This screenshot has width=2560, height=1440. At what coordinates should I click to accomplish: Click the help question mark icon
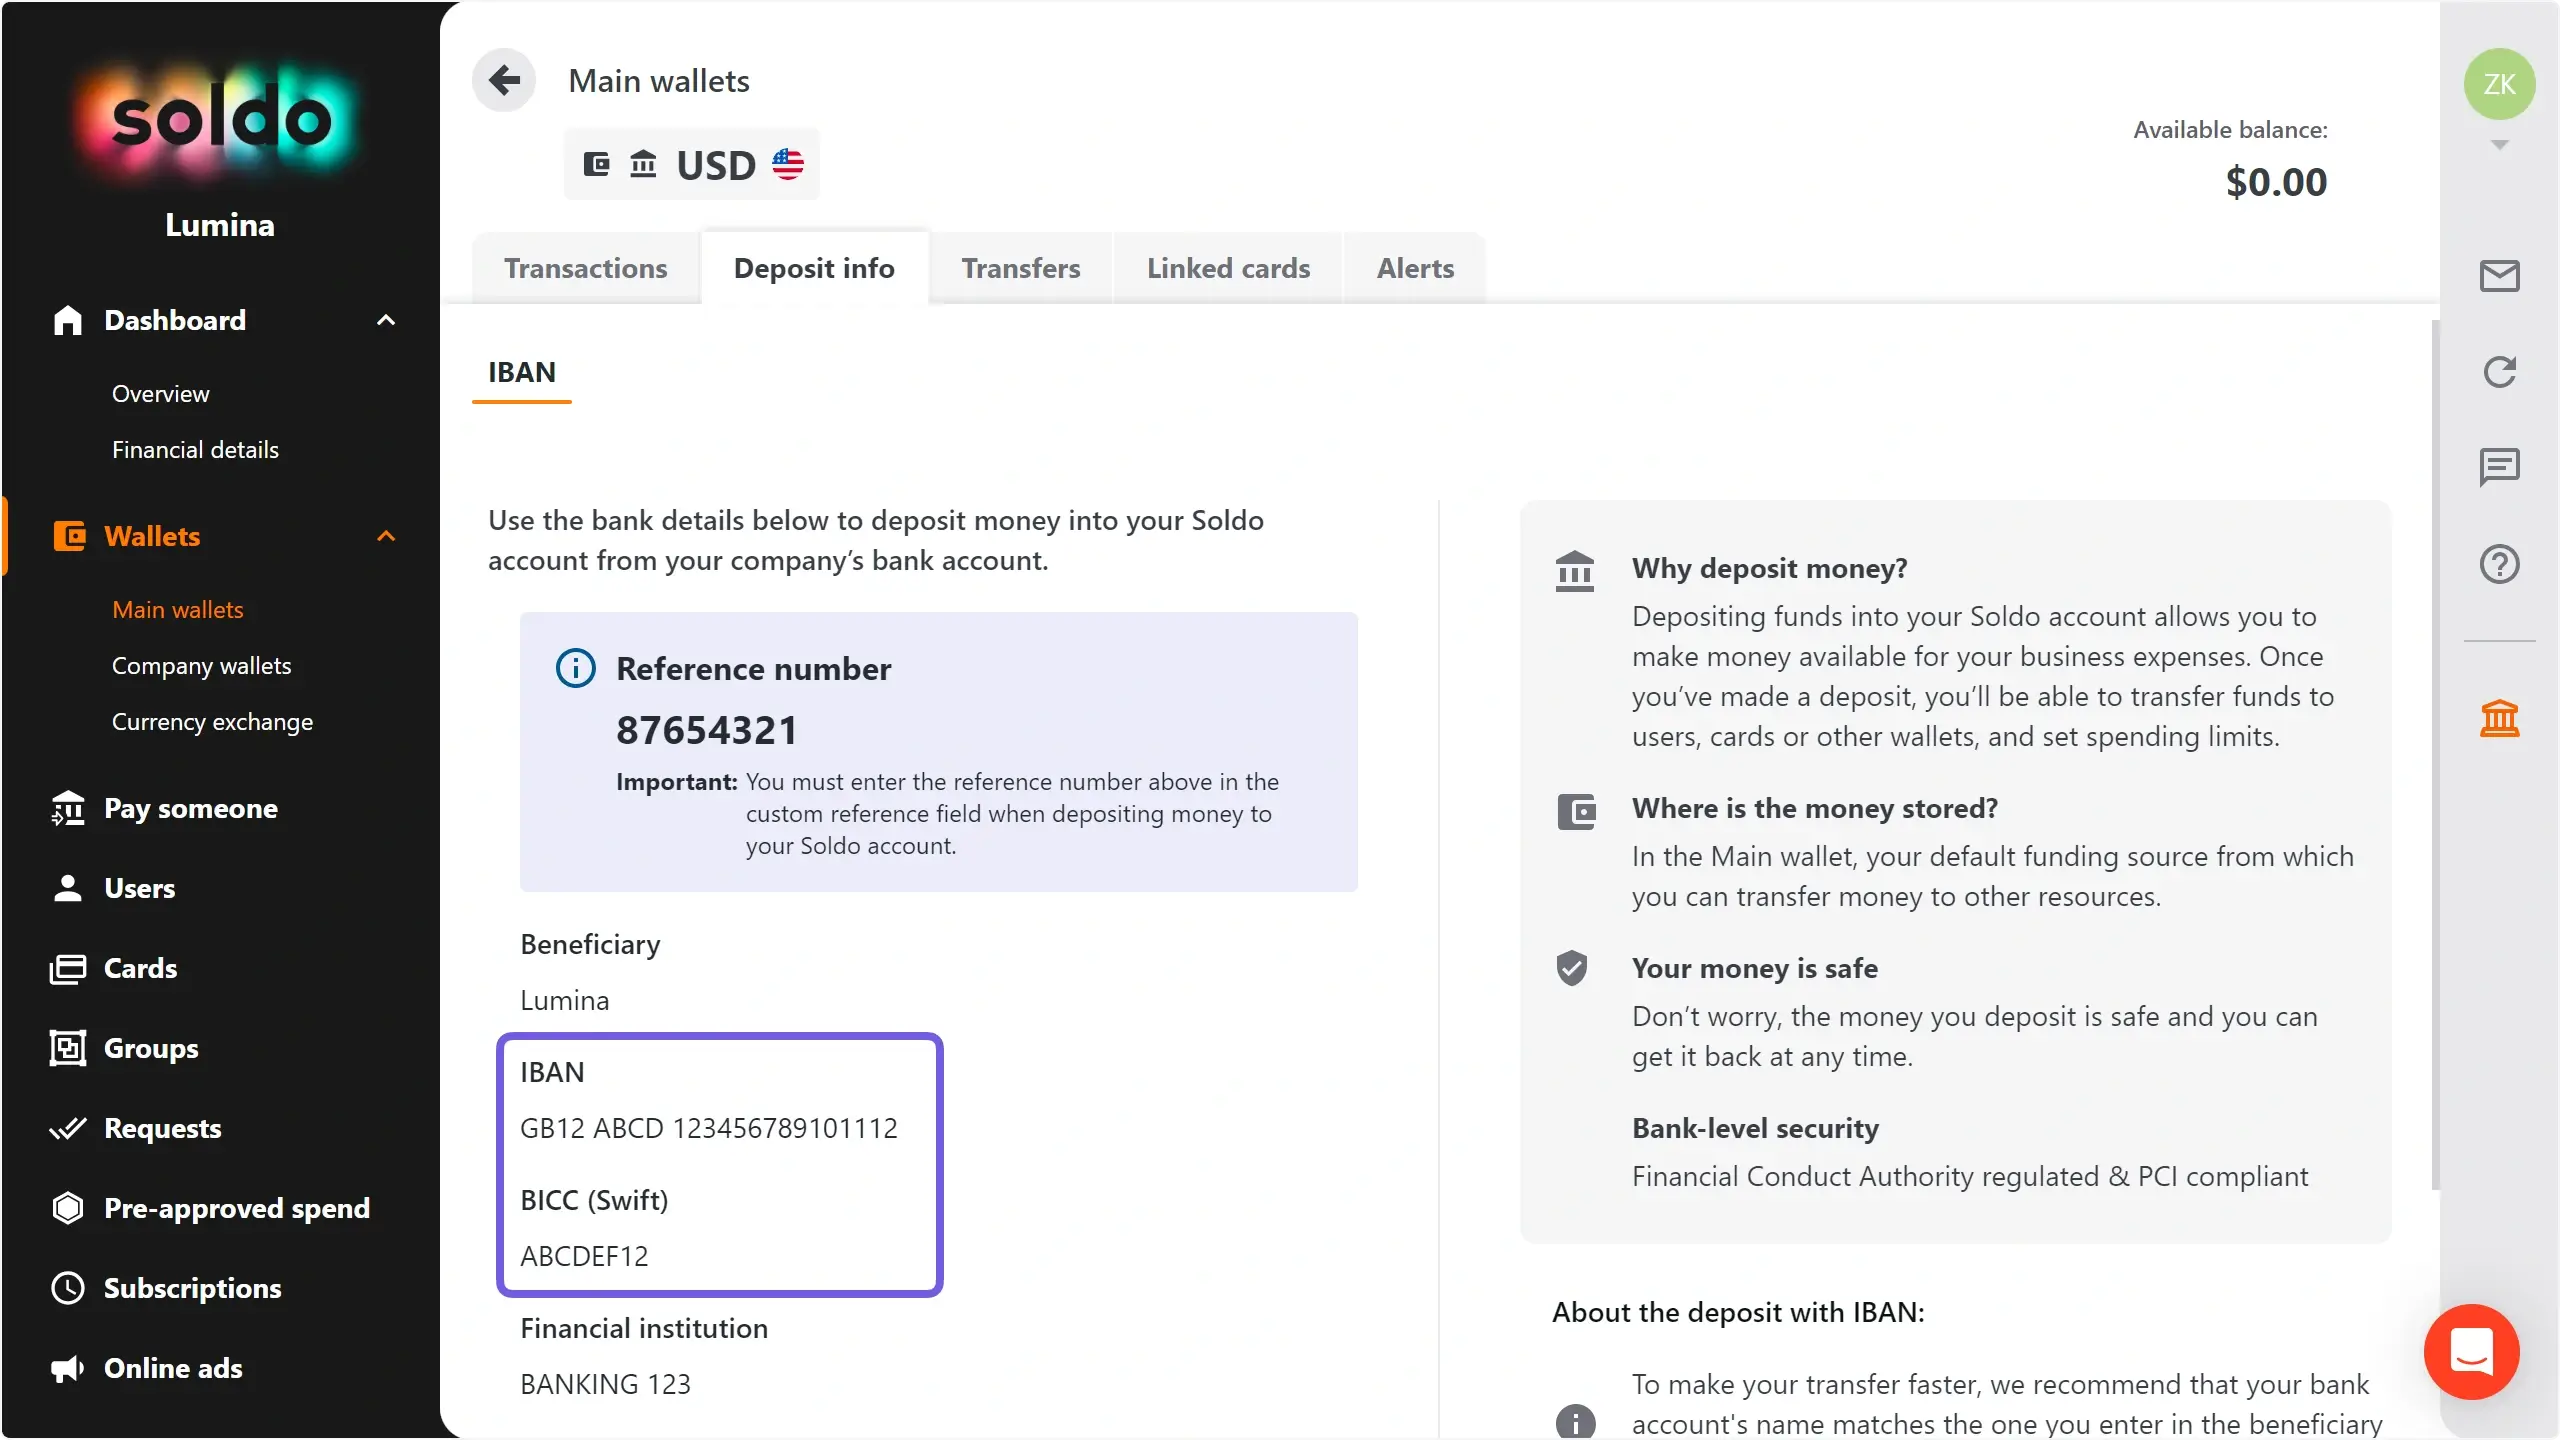coord(2499,564)
